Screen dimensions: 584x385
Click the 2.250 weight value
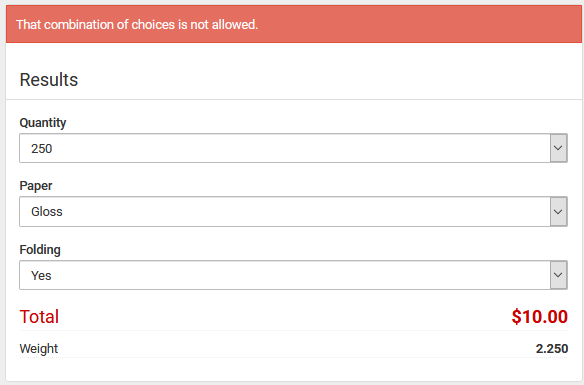pyautogui.click(x=552, y=349)
